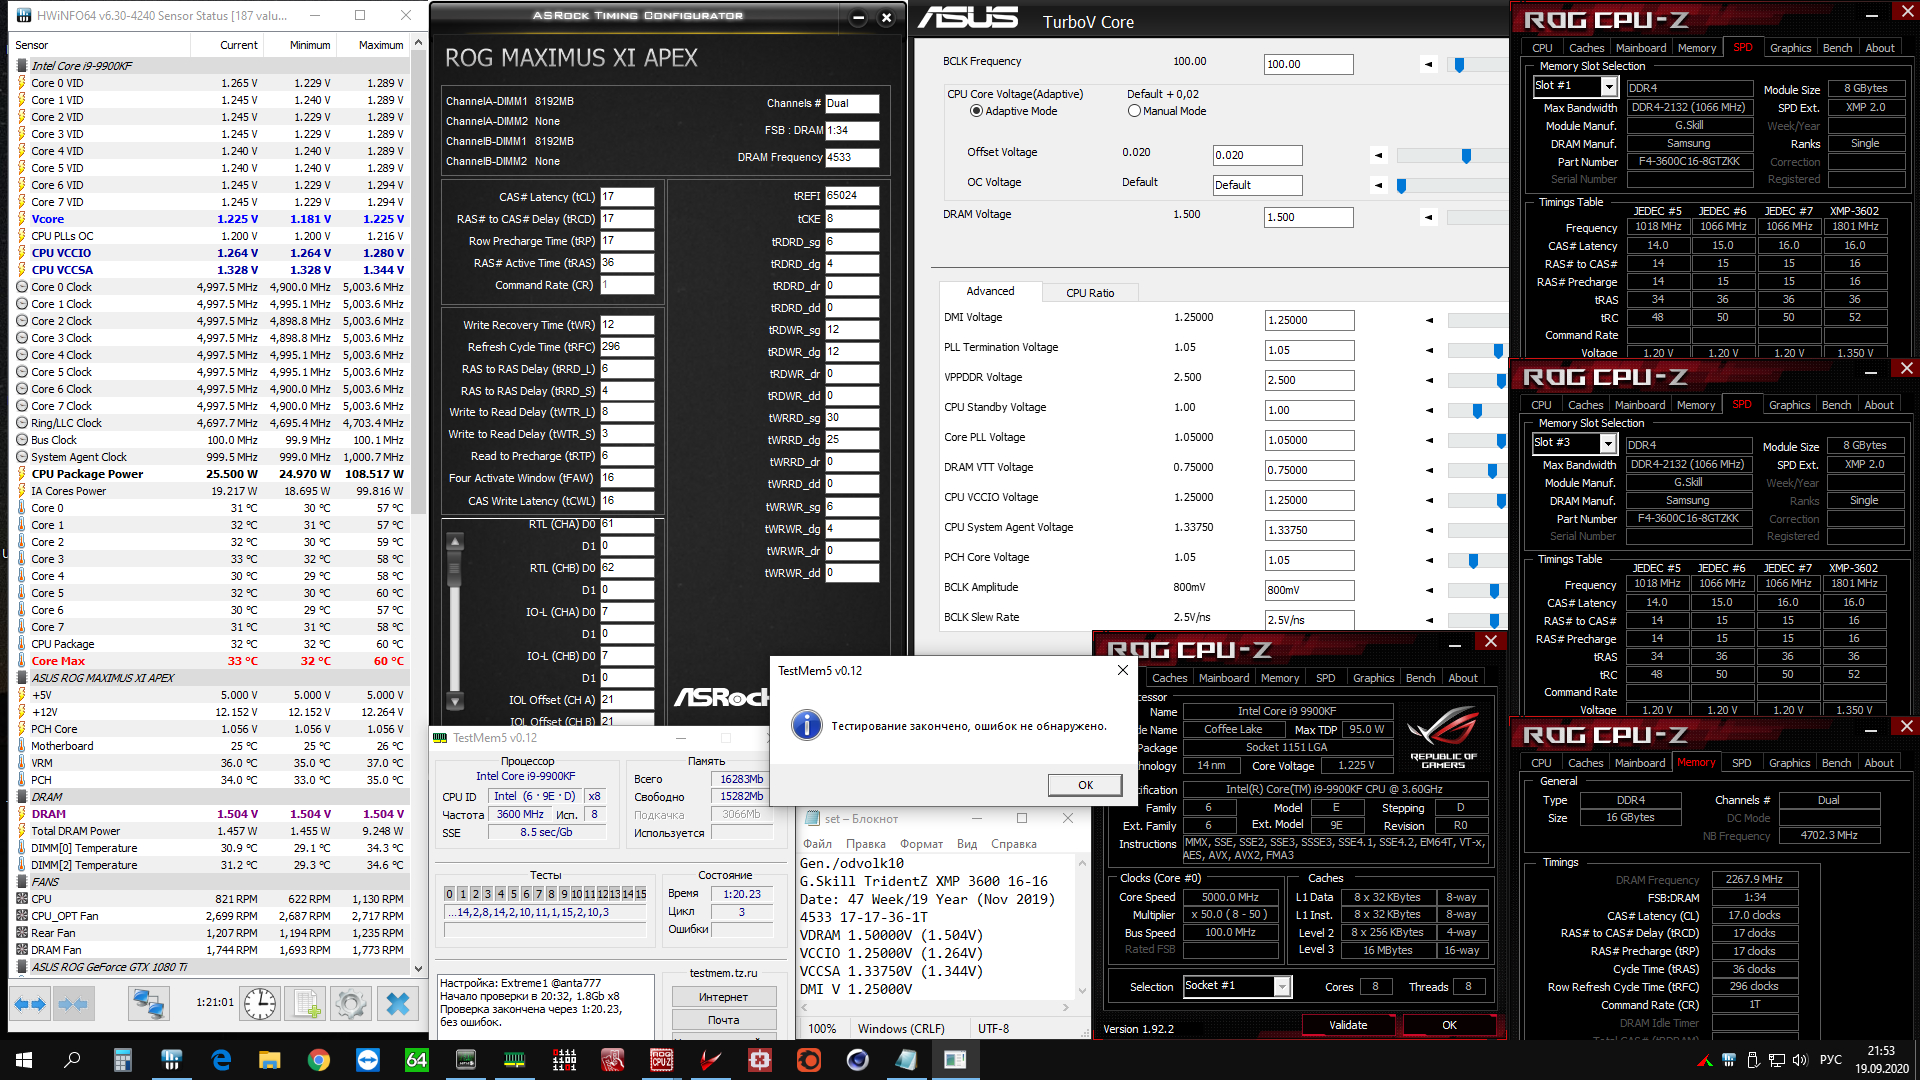Toggle test number 5 box in TestMem5

point(513,894)
